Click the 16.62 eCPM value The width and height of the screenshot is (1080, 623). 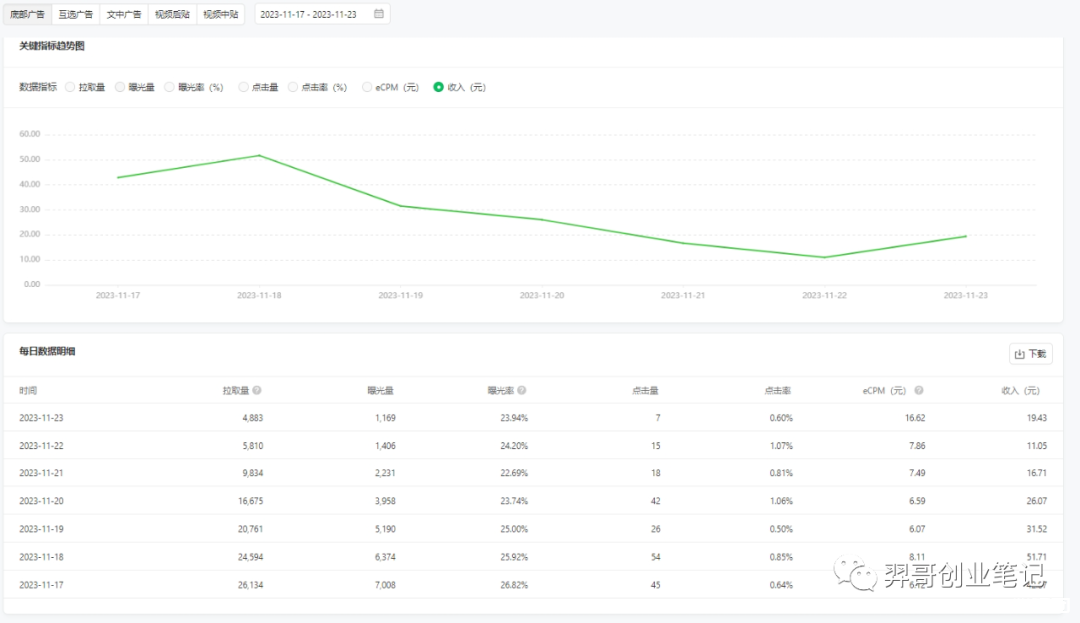click(915, 418)
